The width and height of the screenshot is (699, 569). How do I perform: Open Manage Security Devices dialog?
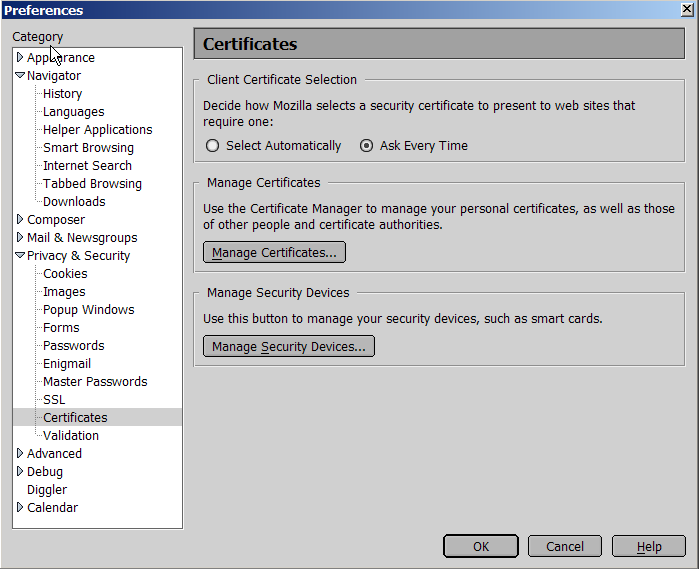289,346
